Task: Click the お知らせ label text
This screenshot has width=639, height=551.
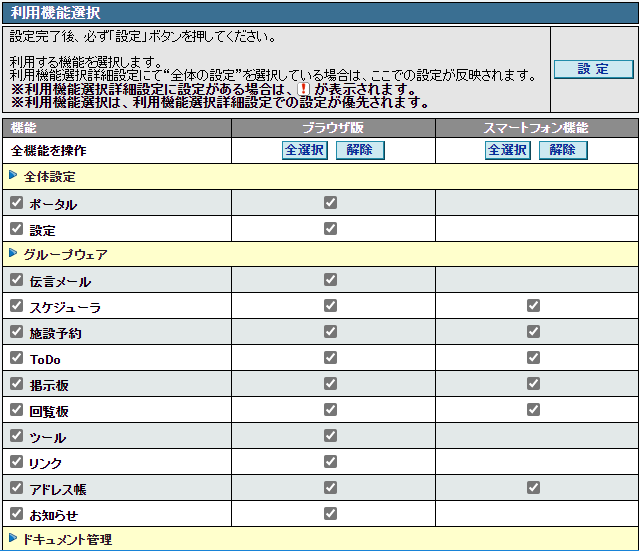Action: click(x=53, y=516)
